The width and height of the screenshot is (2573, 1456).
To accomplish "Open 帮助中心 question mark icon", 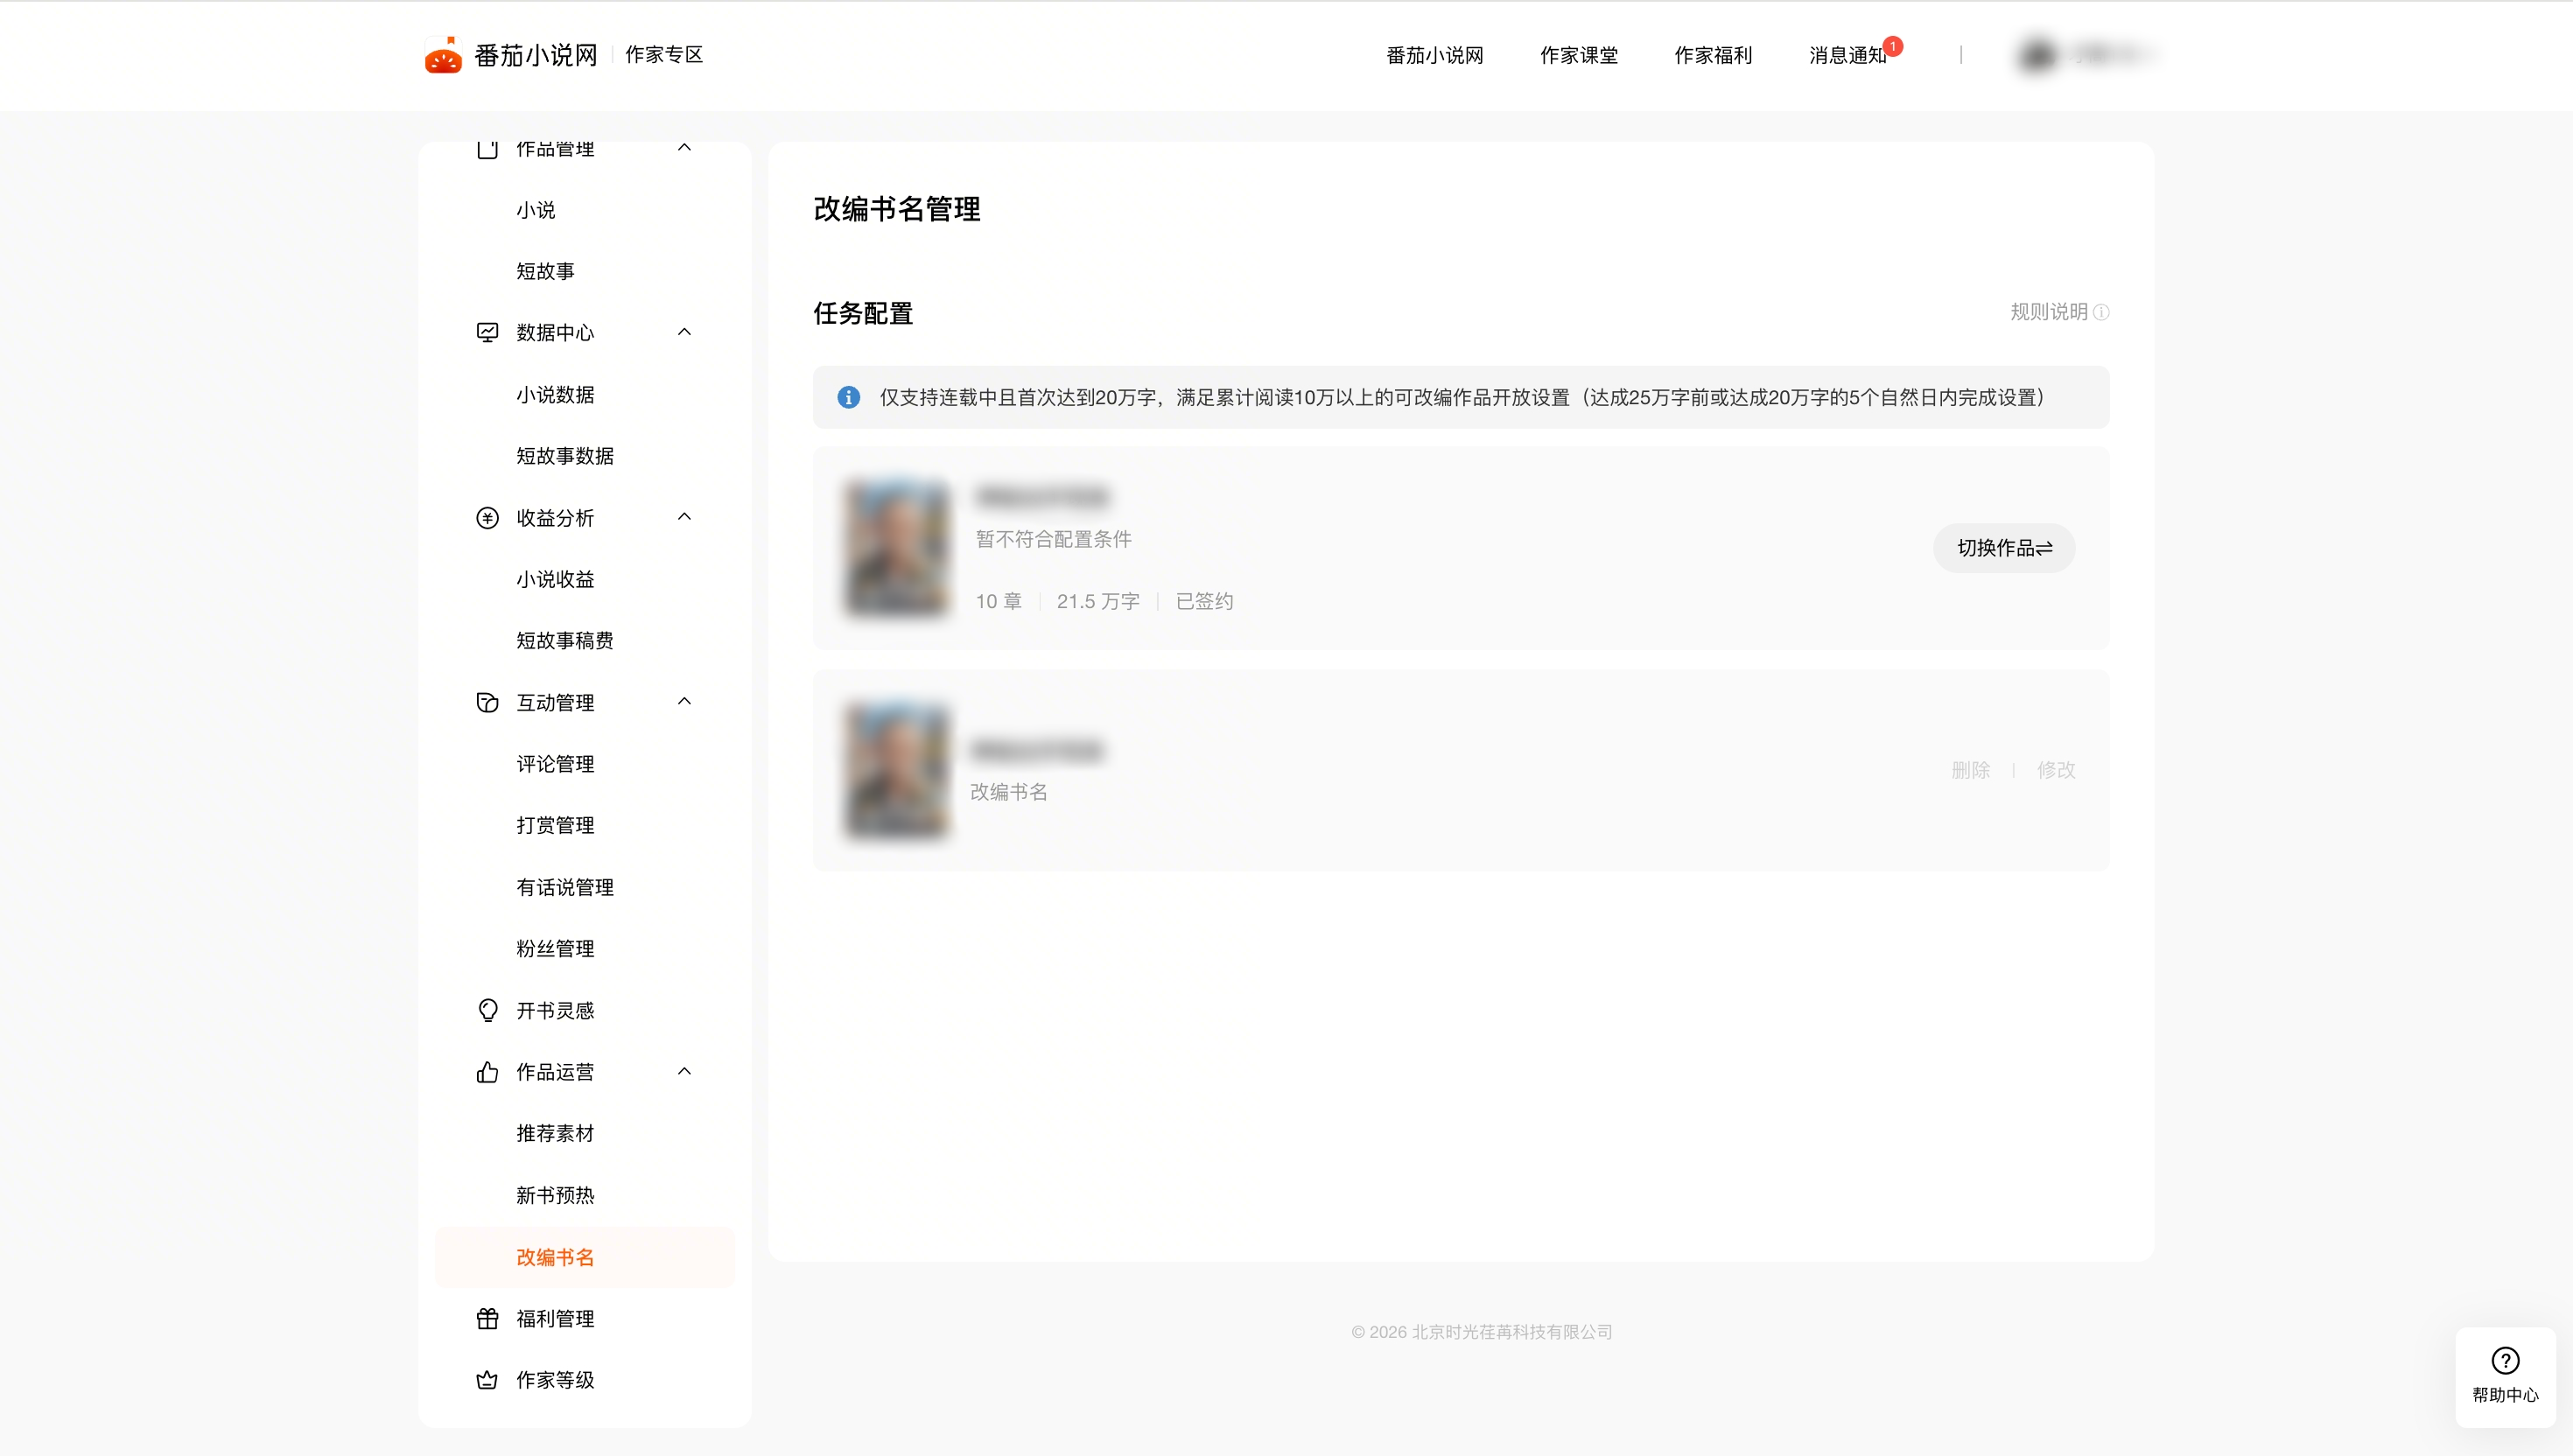I will 2505,1361.
